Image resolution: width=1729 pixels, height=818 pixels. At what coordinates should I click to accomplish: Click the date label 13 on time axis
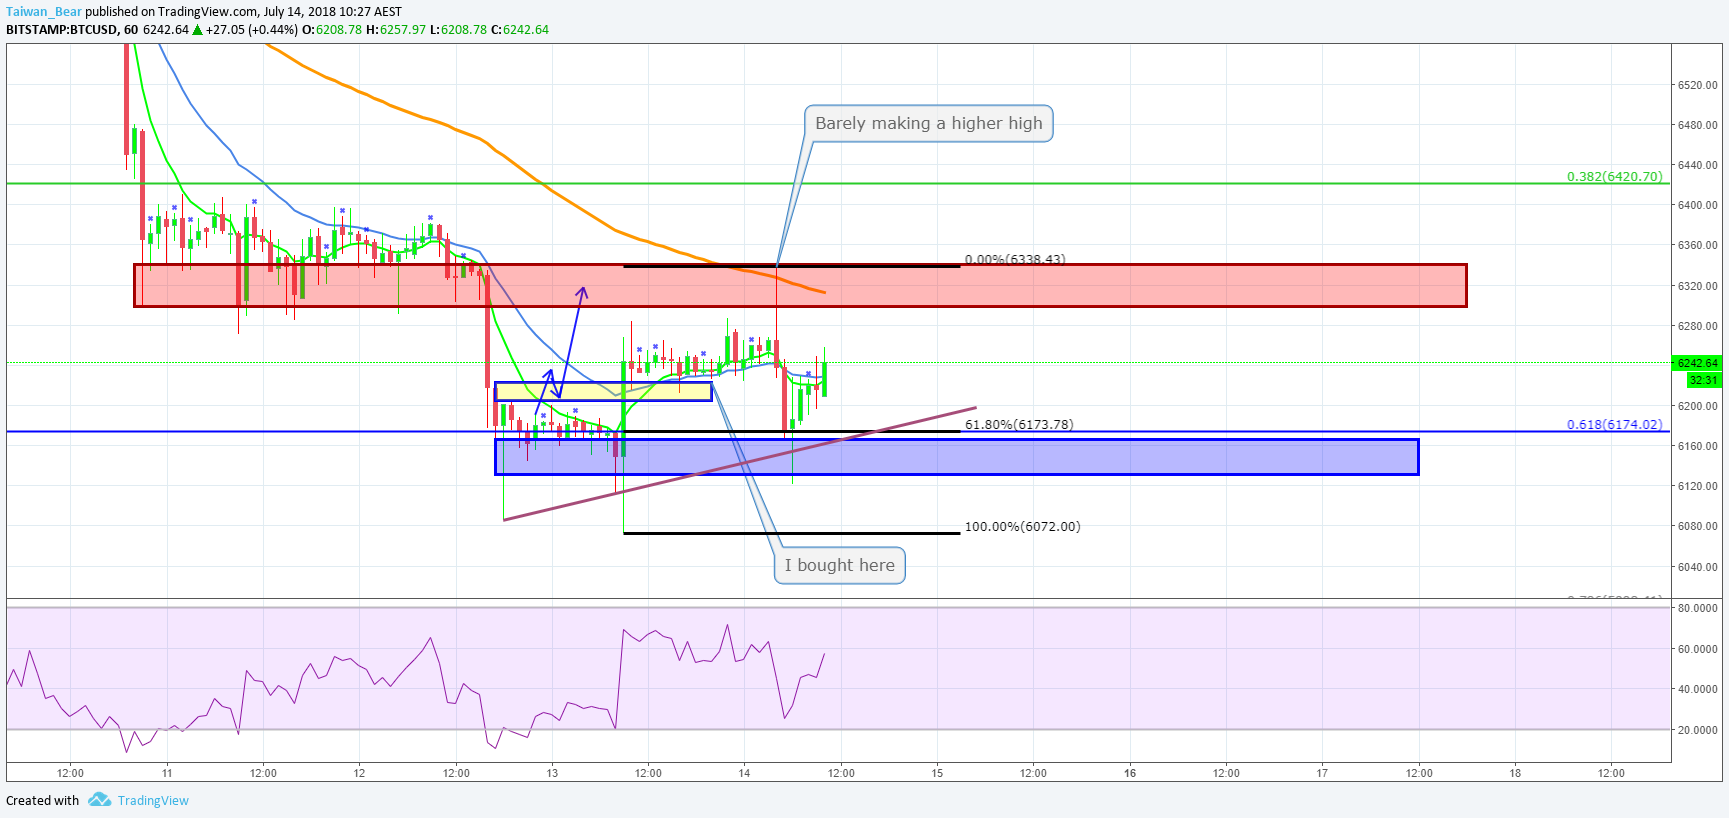pos(552,773)
